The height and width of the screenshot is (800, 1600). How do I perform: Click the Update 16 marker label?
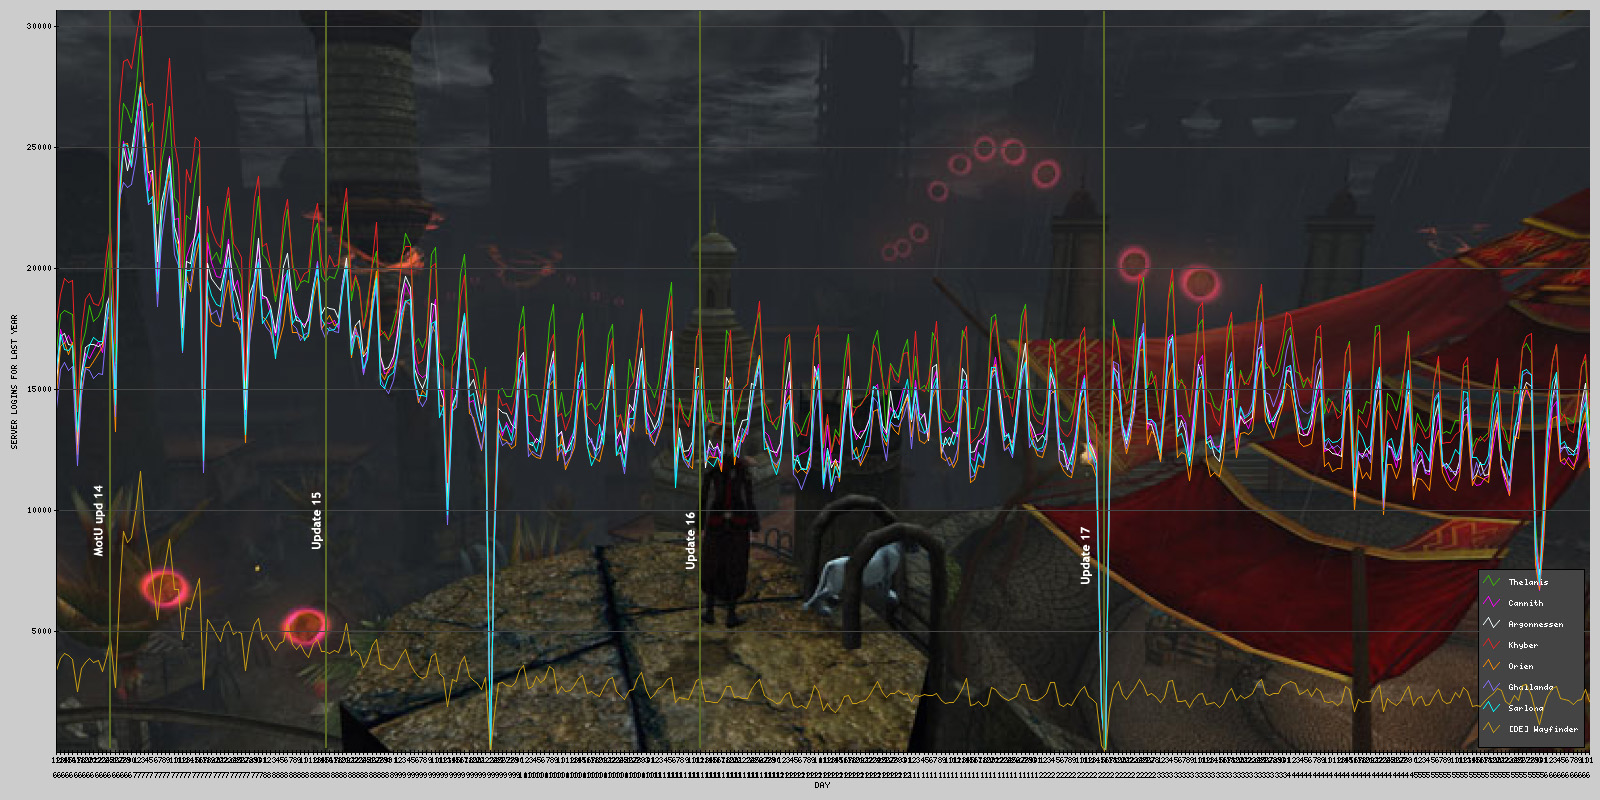(x=690, y=540)
